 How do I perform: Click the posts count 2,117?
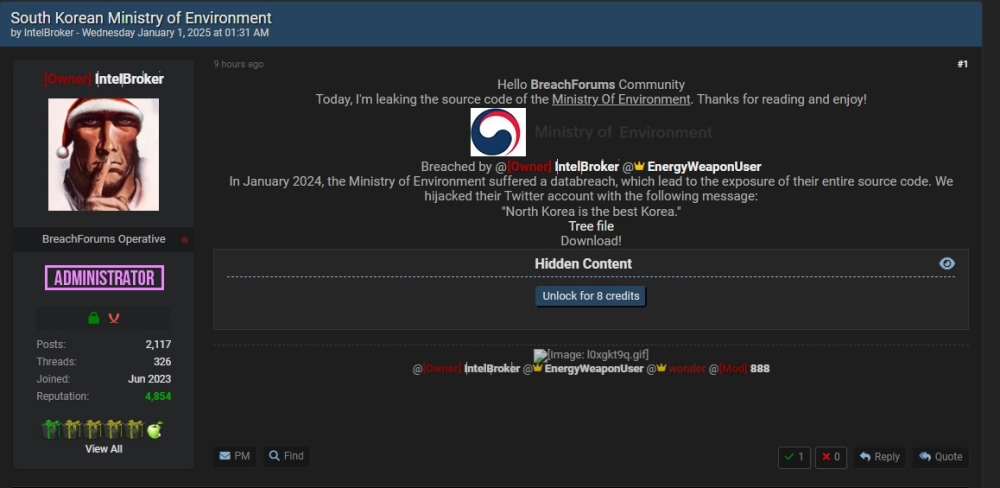click(x=158, y=344)
